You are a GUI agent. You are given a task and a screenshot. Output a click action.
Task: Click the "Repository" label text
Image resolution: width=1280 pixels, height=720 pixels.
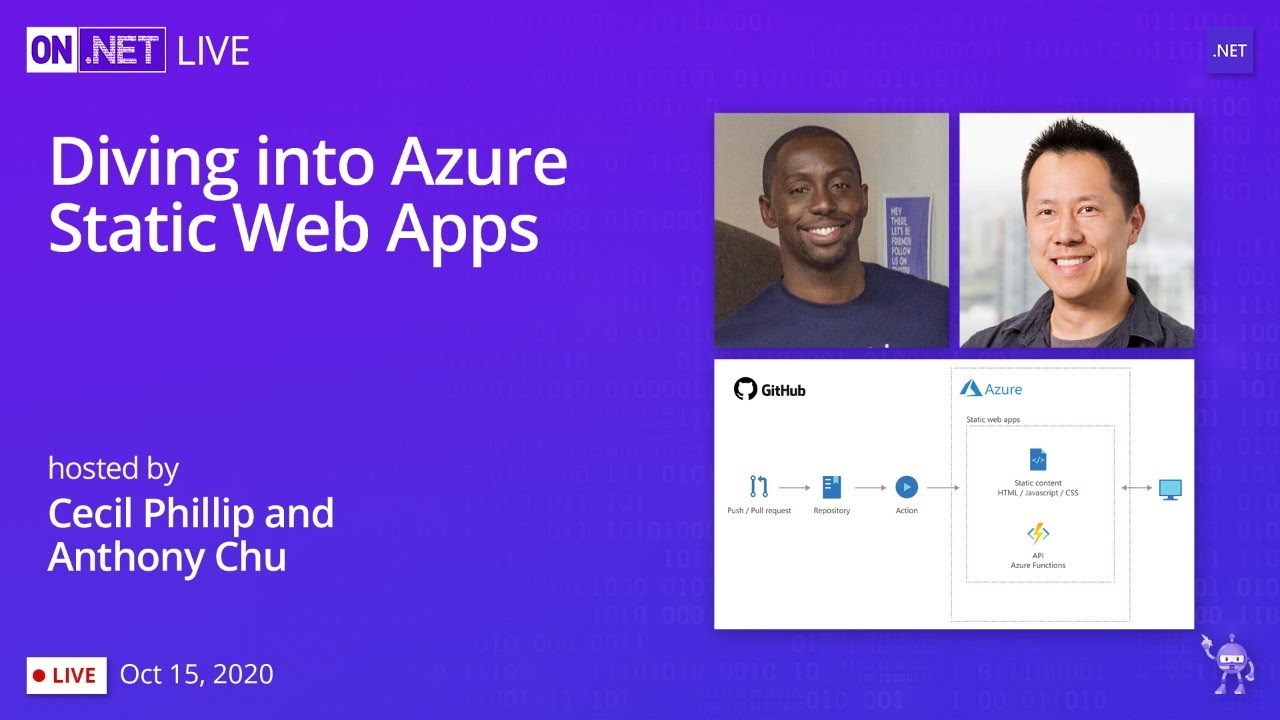point(832,510)
